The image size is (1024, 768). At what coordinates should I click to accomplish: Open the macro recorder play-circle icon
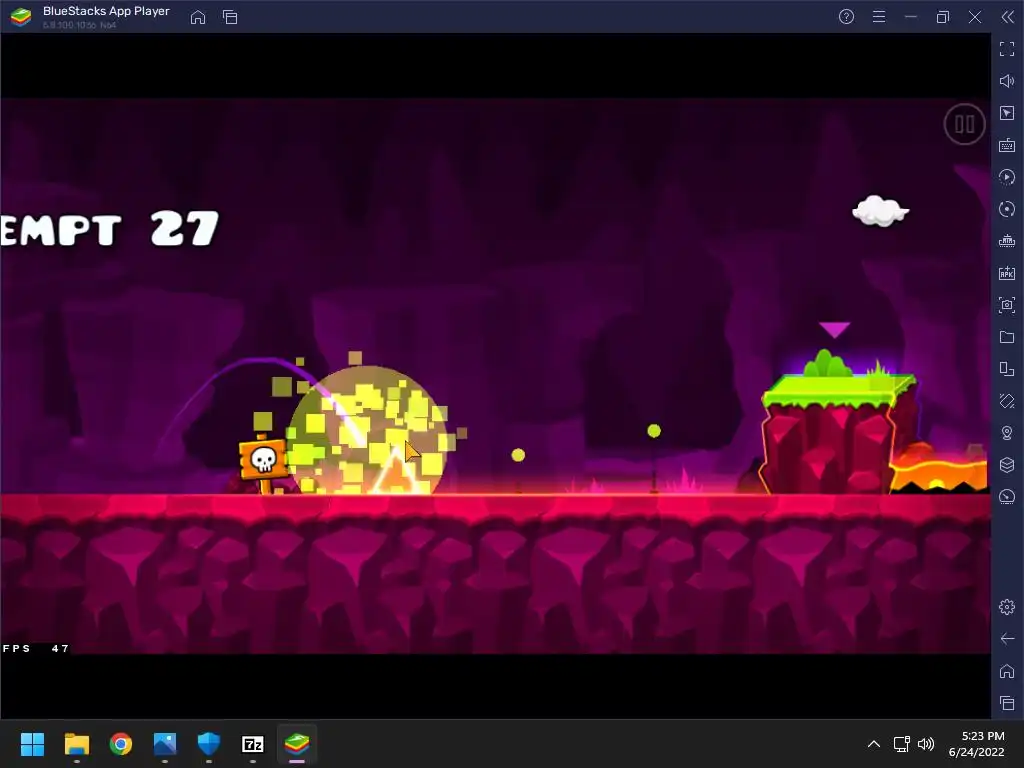coord(1007,177)
